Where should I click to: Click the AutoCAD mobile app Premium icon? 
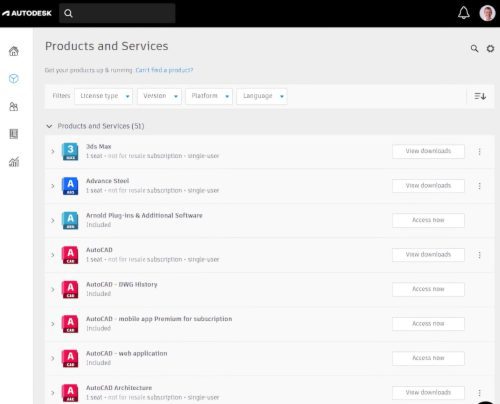[x=70, y=324]
